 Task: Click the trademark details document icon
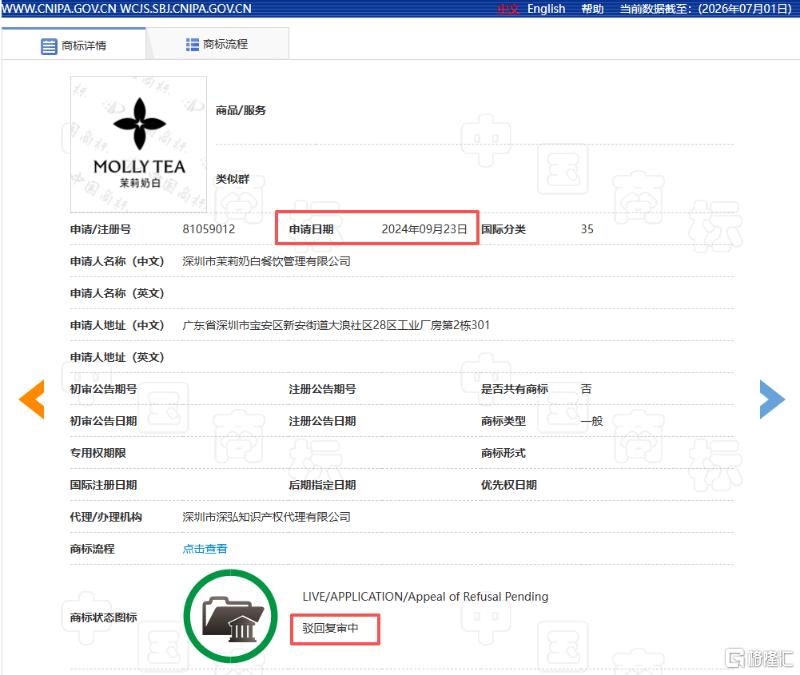[x=49, y=46]
